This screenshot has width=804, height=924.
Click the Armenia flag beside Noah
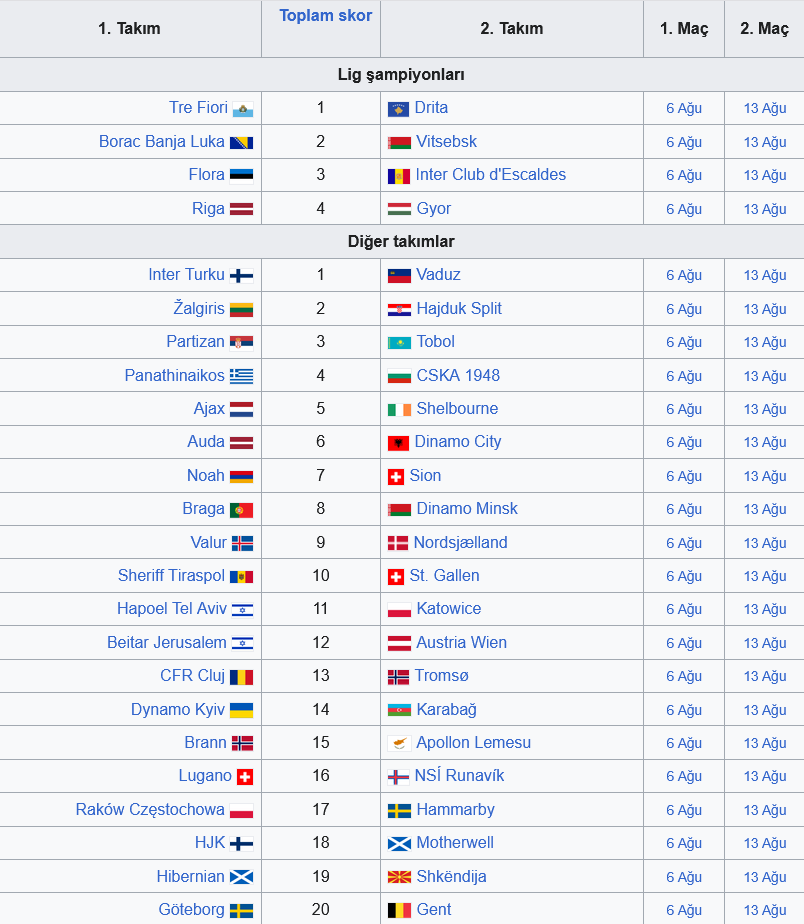(242, 476)
